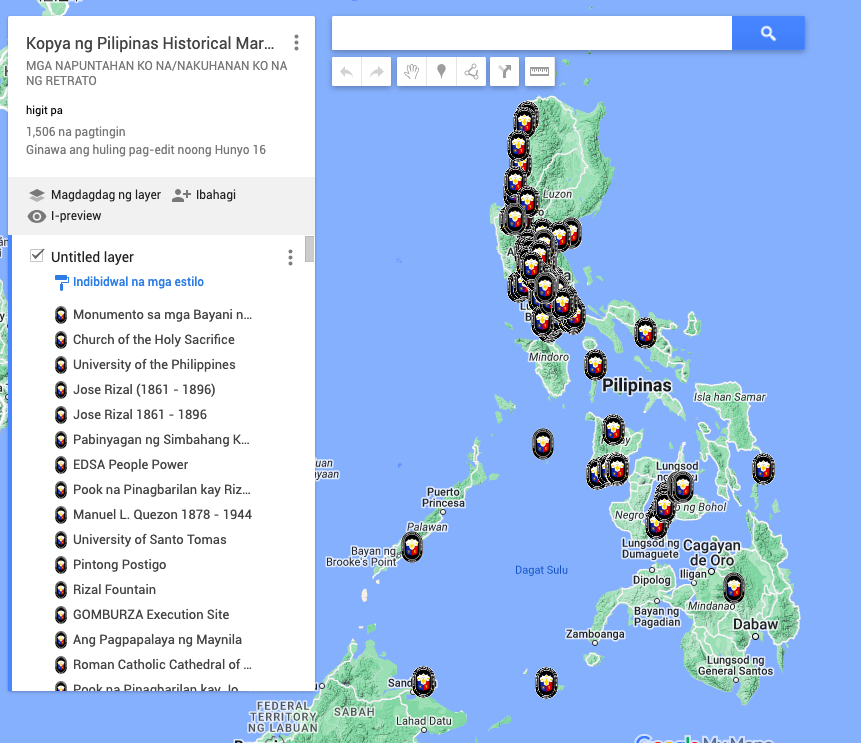This screenshot has height=743, width=861.
Task: Click the Undo arrow in the toolbar
Action: pos(346,71)
